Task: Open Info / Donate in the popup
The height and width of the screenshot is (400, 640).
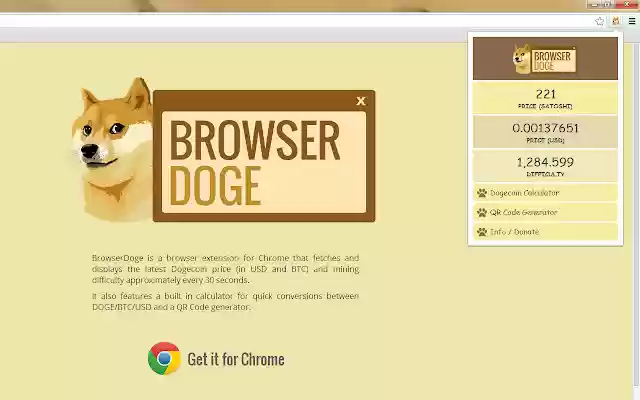Action: 545,232
